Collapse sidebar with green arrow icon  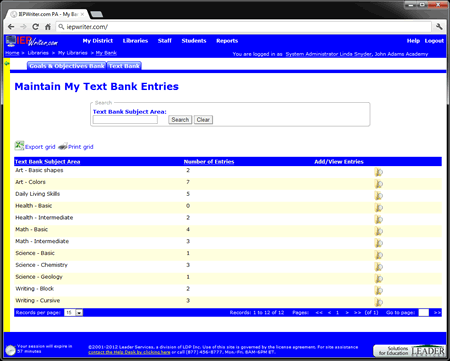tap(7, 63)
